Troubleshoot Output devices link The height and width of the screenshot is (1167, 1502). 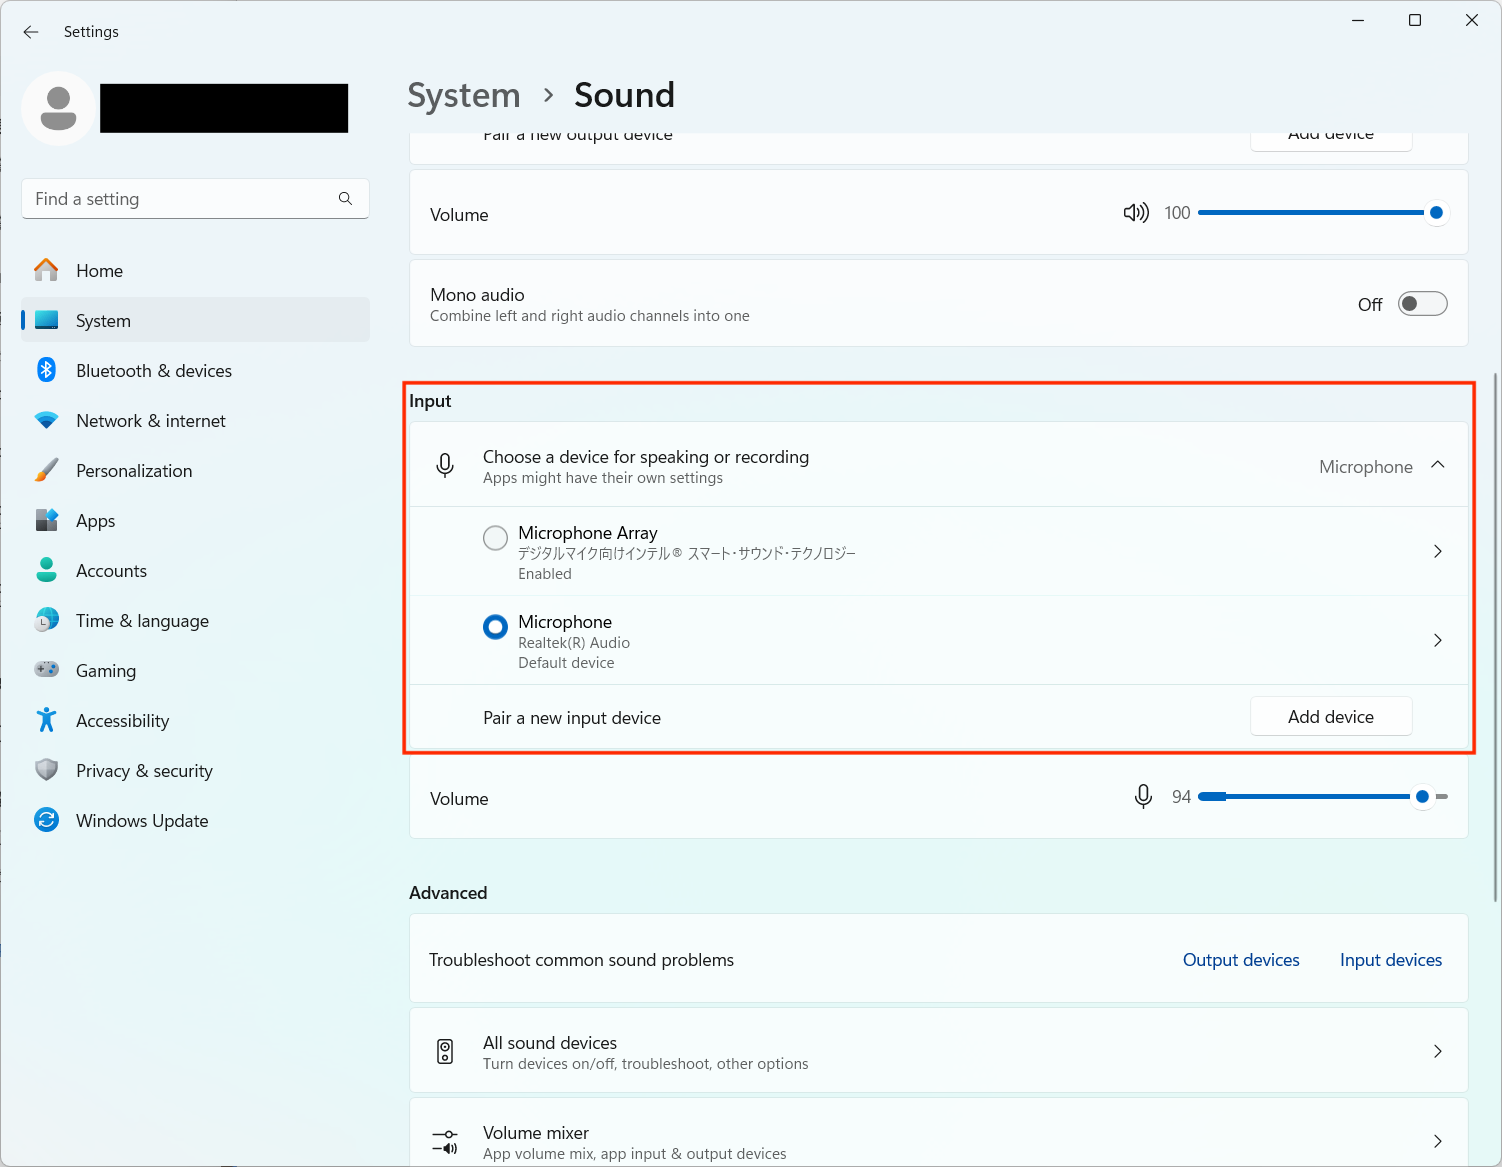click(x=1240, y=960)
